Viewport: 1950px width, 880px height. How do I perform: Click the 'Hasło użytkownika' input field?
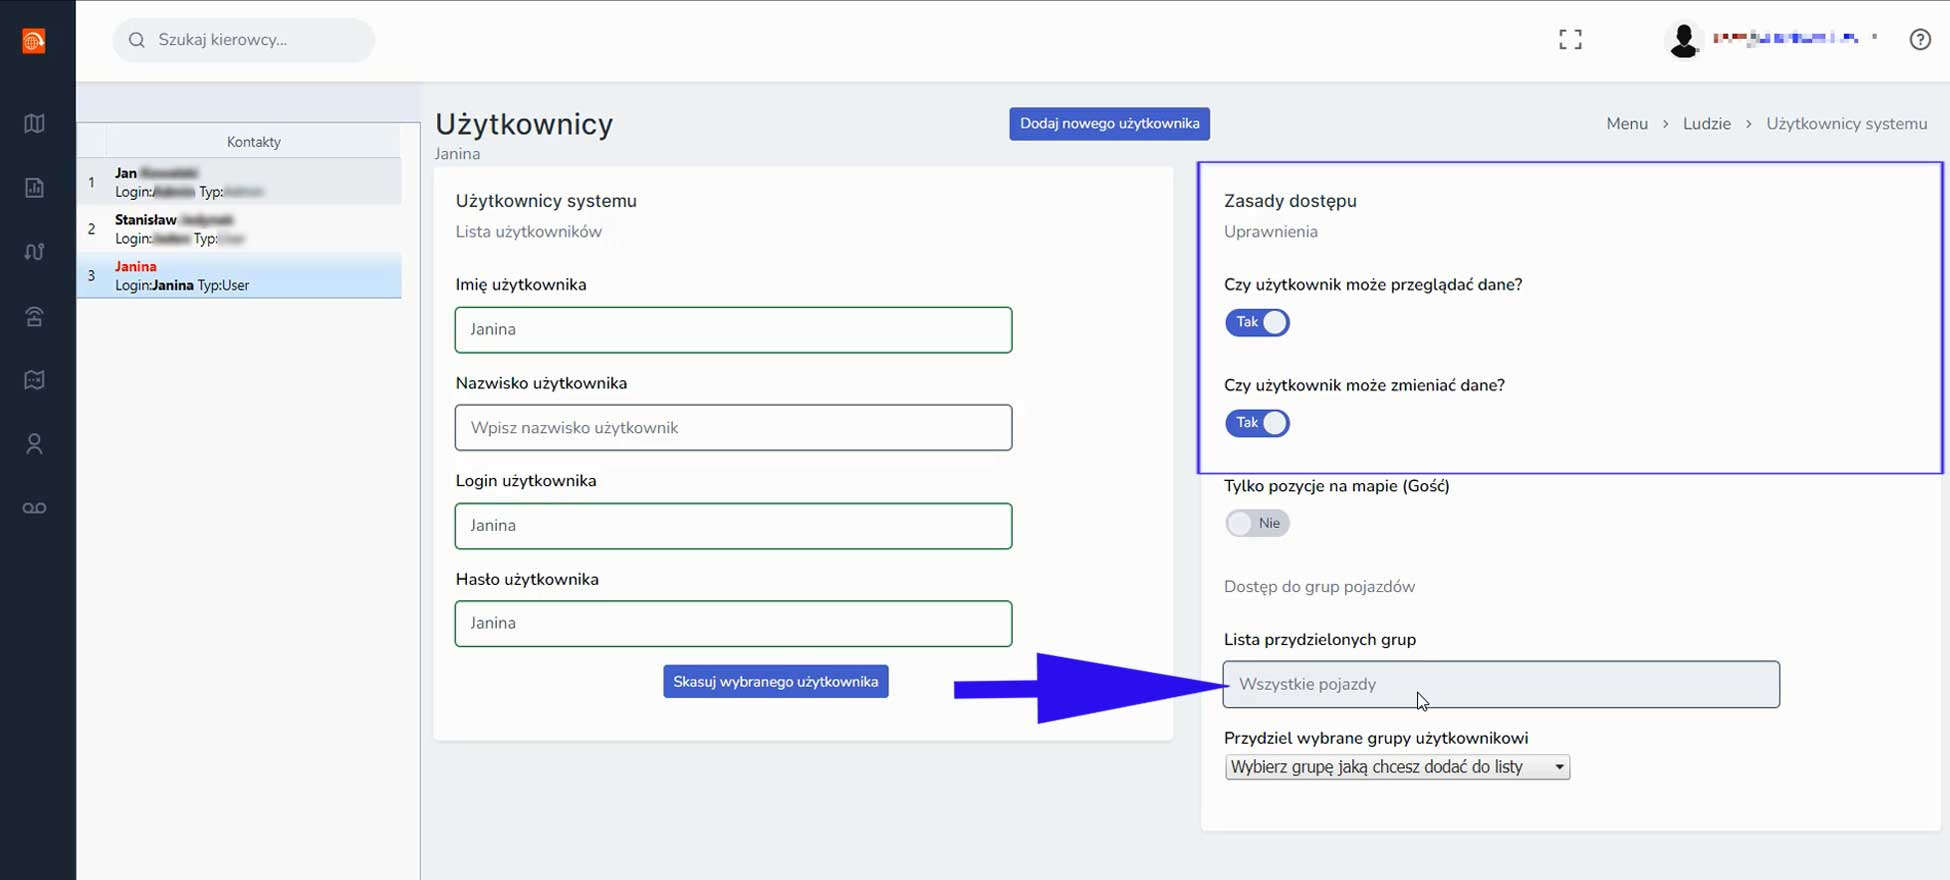coord(733,624)
